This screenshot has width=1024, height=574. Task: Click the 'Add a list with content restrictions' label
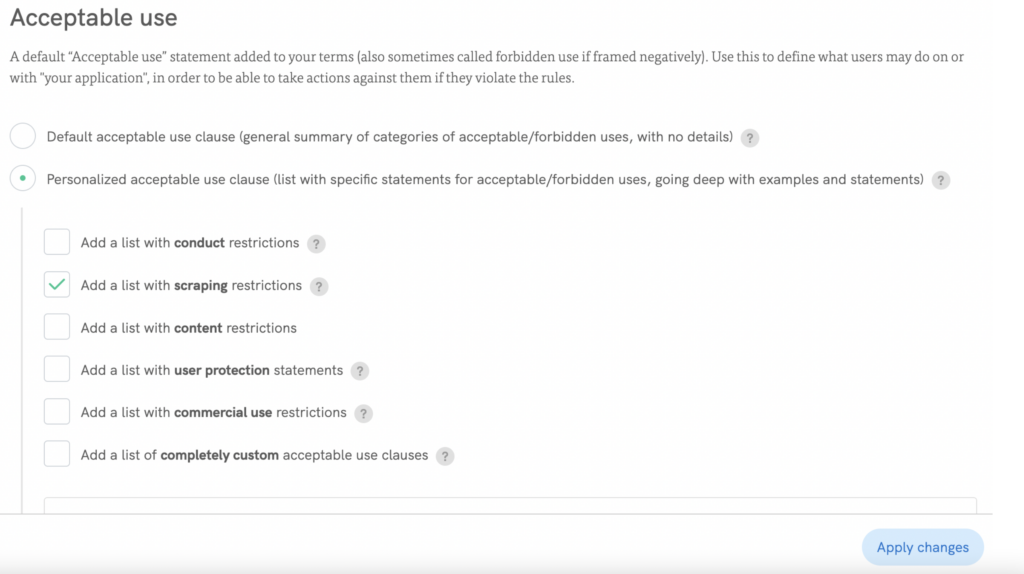(x=189, y=328)
